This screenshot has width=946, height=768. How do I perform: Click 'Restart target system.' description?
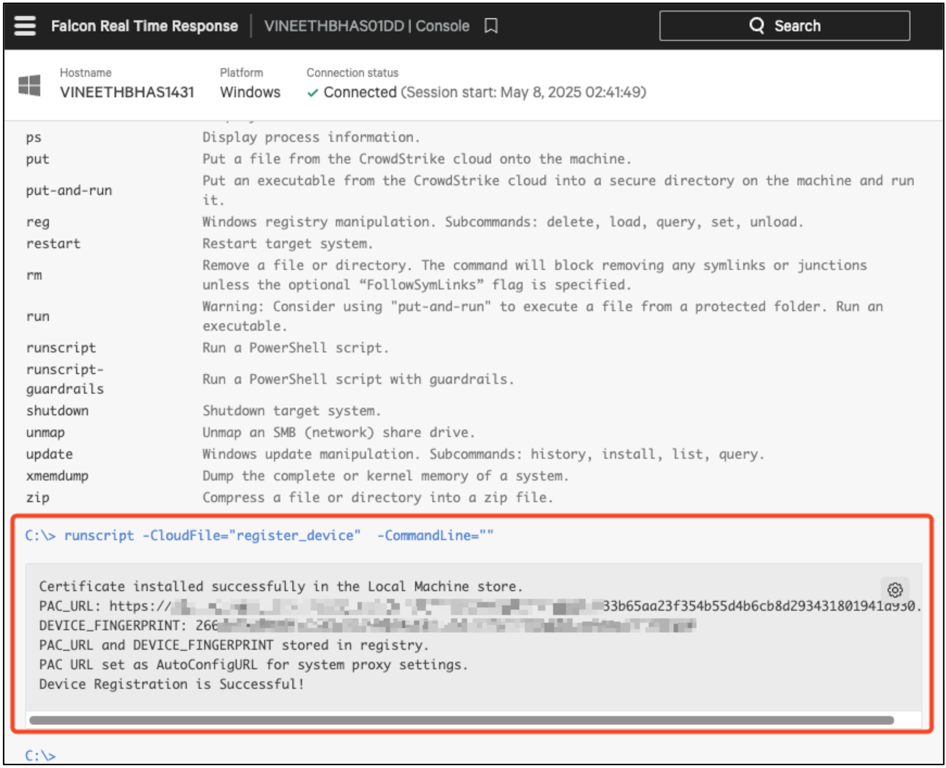(287, 244)
